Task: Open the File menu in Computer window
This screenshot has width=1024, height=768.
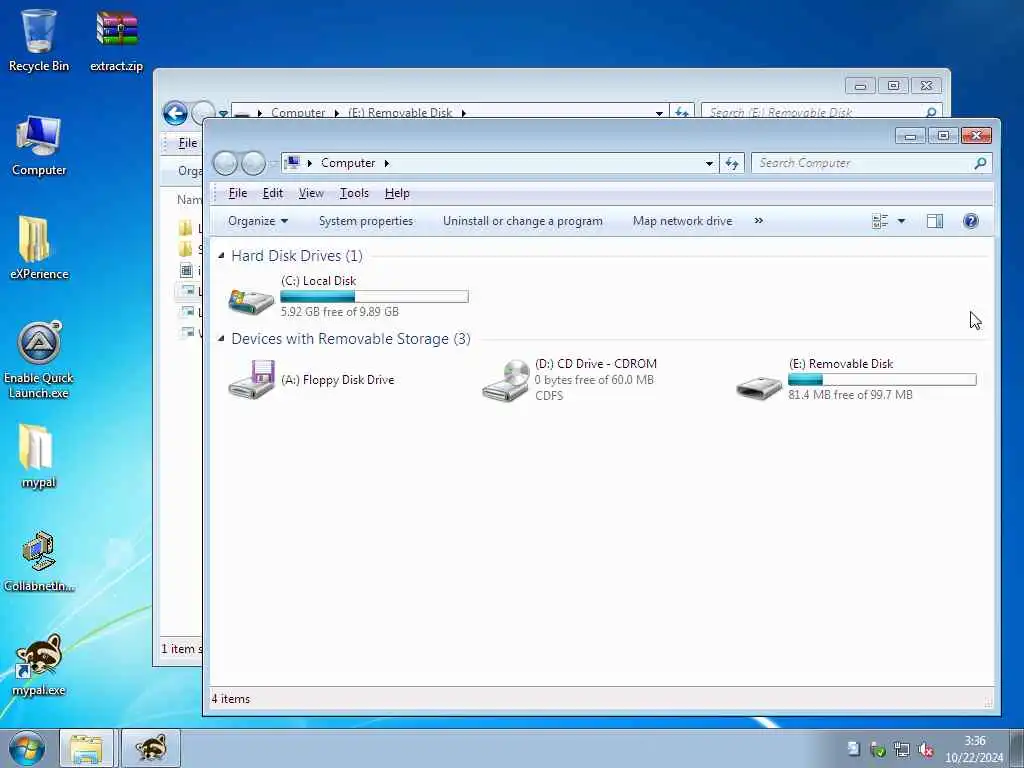Action: [x=238, y=193]
